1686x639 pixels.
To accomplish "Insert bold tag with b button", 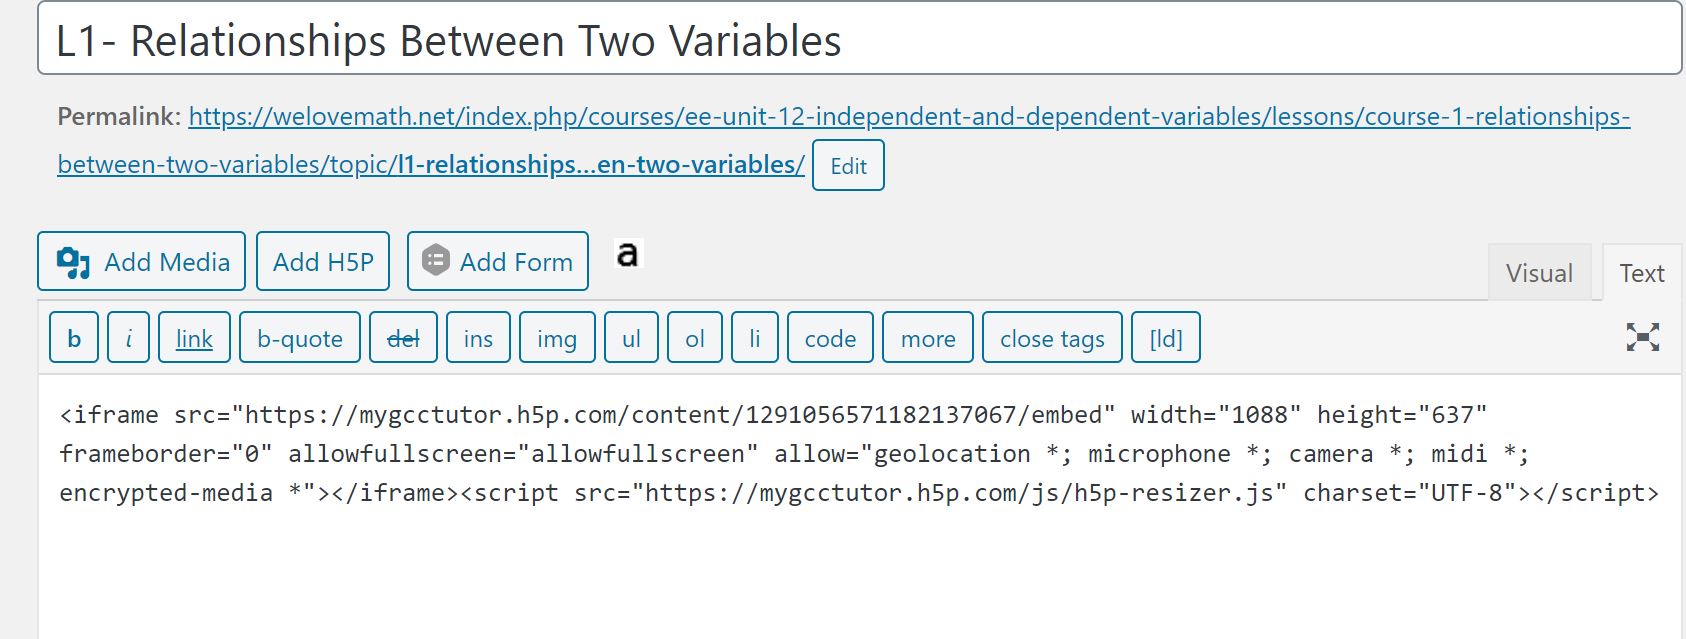I will [74, 338].
